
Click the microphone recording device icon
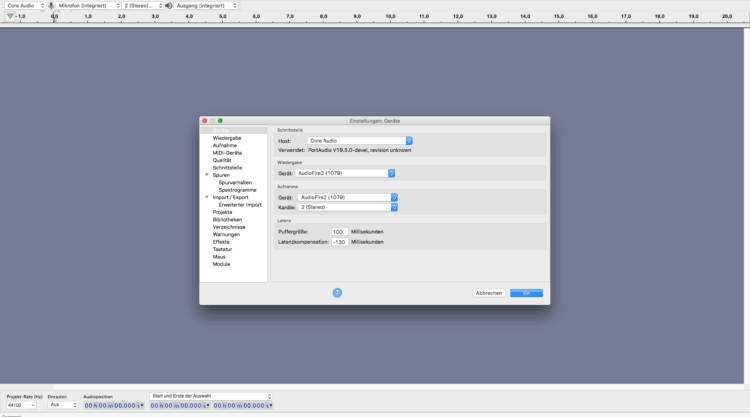click(51, 6)
